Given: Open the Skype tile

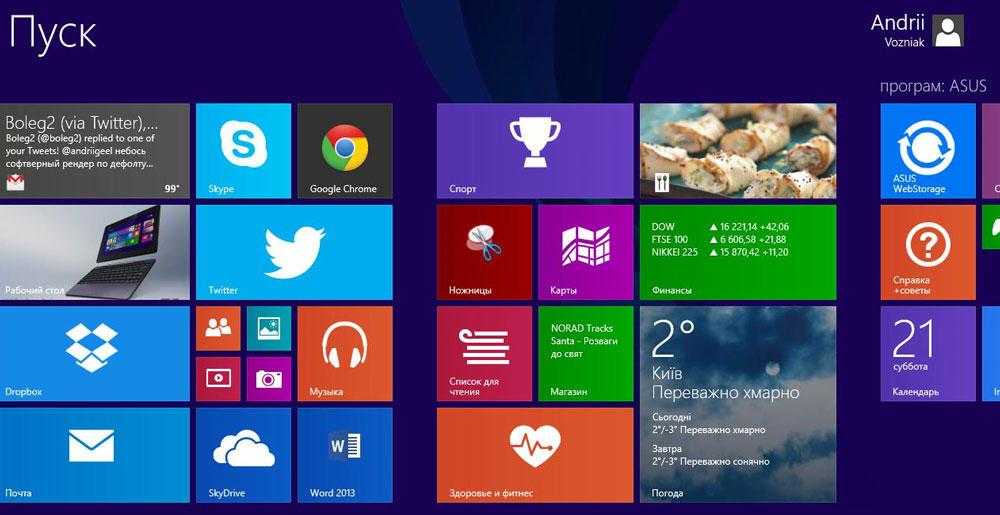Looking at the screenshot, I should click(x=243, y=150).
